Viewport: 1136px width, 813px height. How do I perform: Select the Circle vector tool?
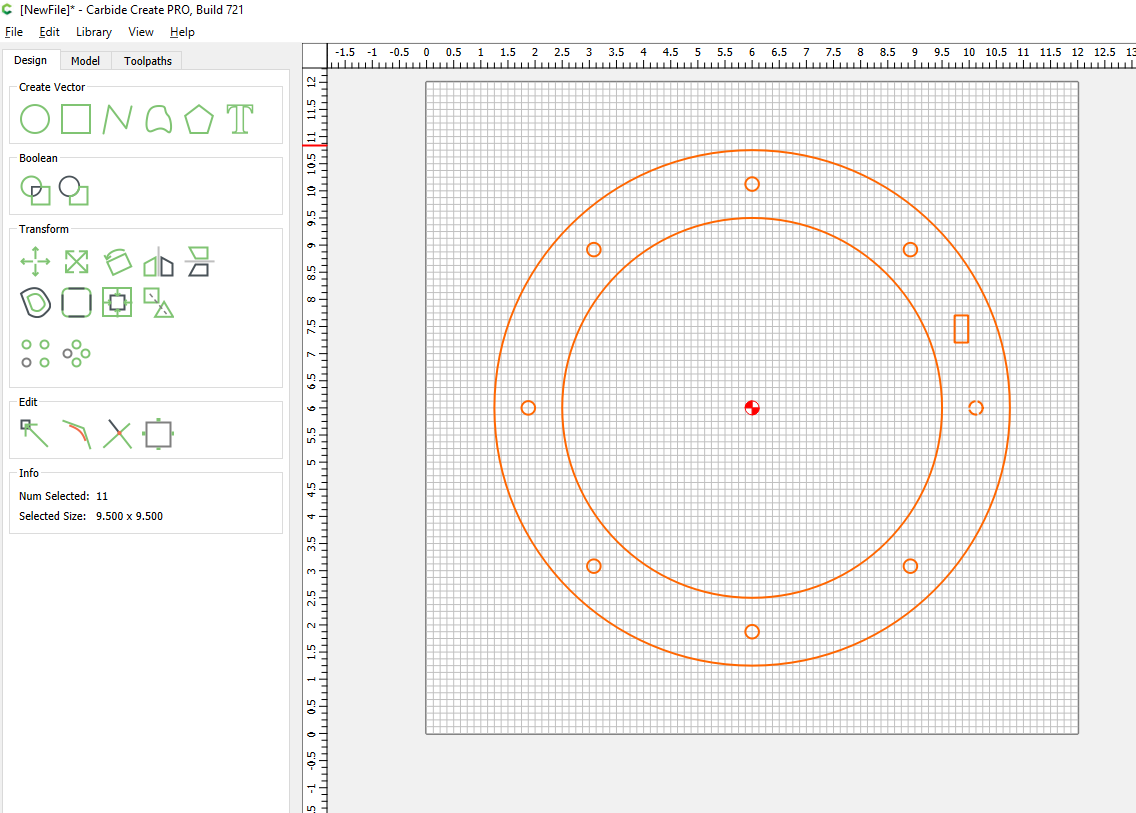[35, 119]
